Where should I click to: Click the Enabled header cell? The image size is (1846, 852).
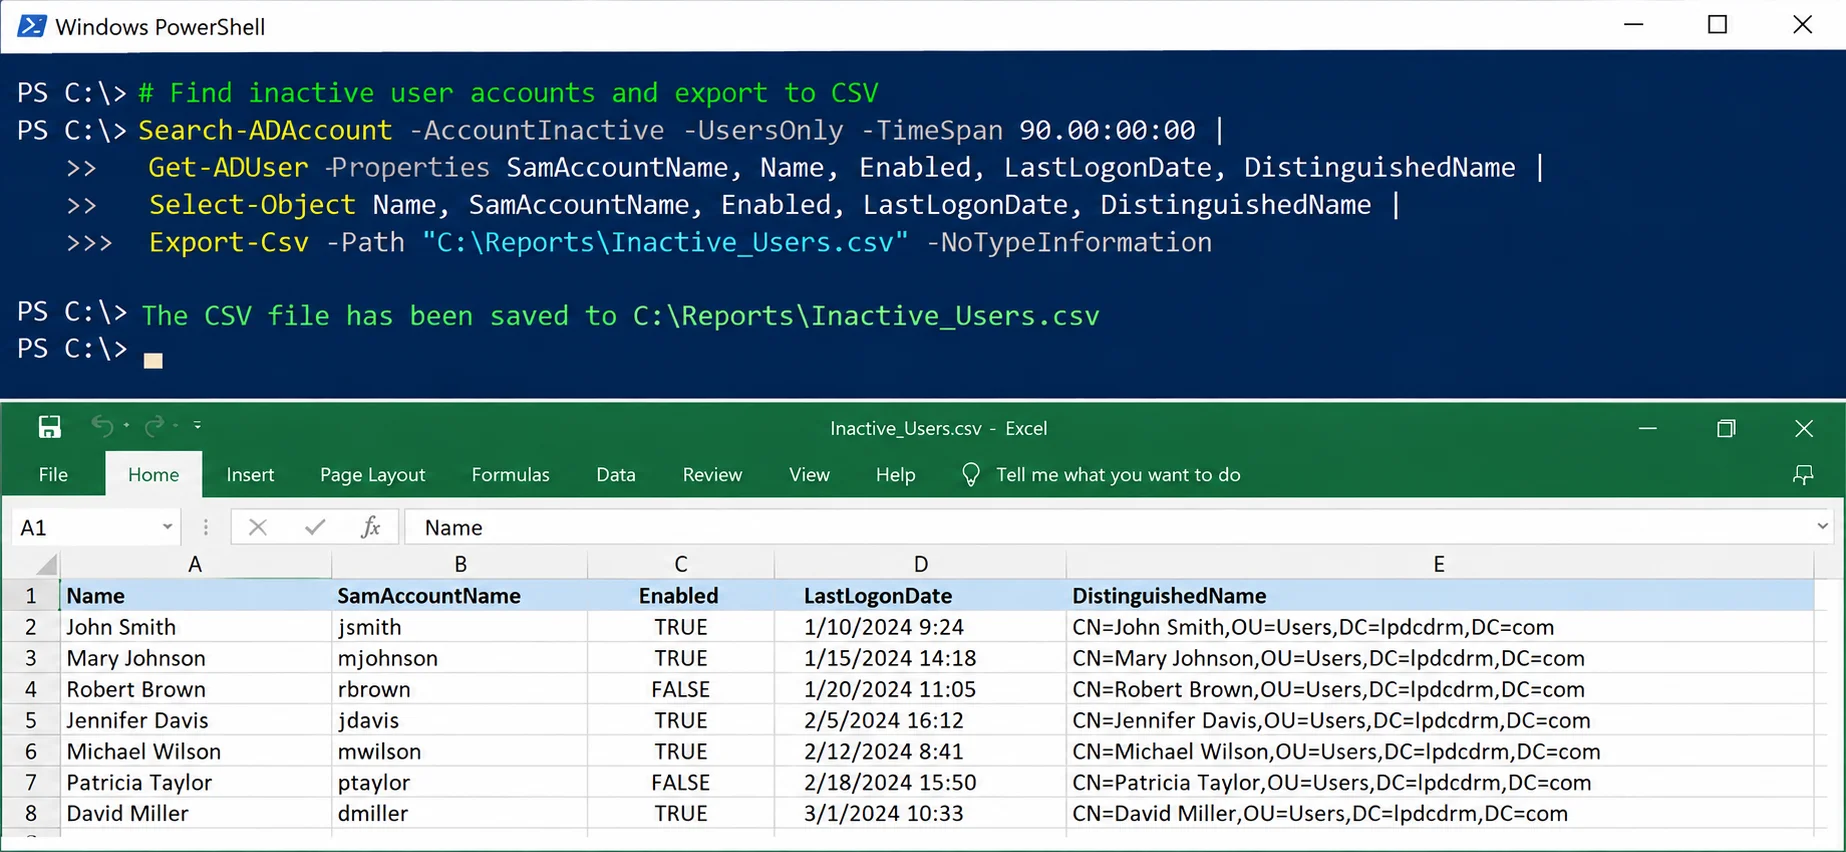[680, 596]
